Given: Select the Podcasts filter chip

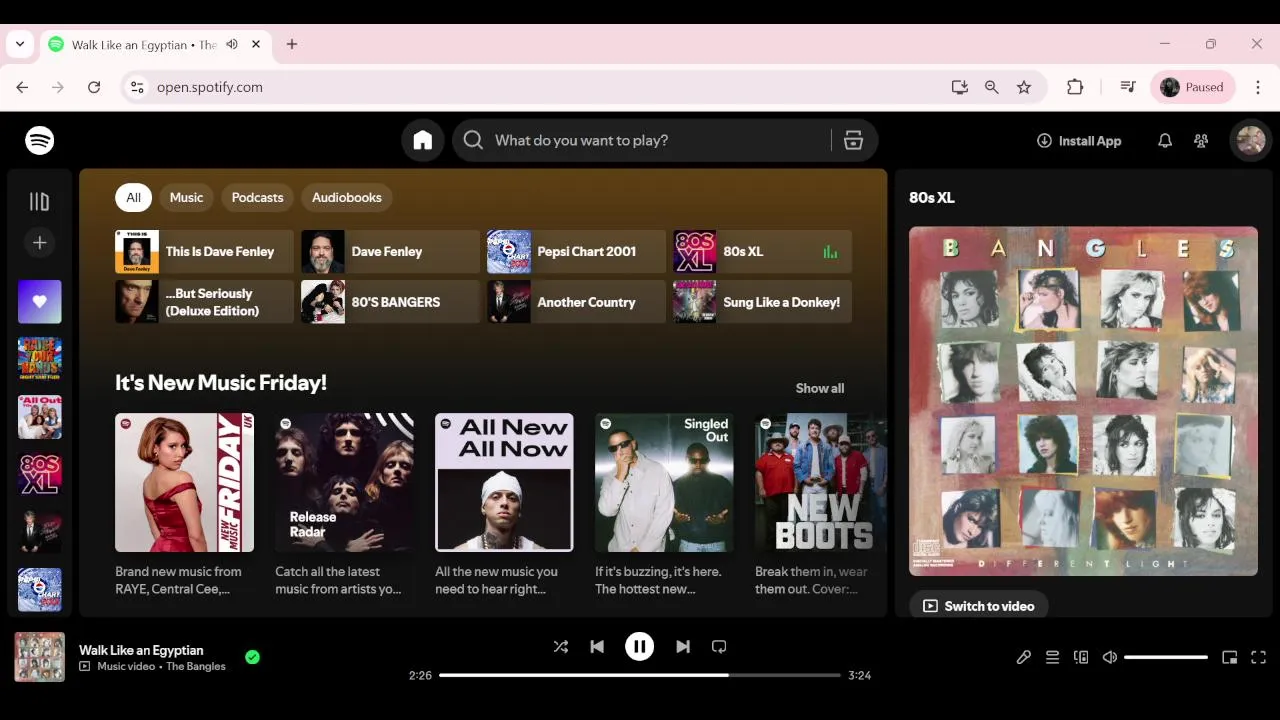Looking at the screenshot, I should coord(257,198).
